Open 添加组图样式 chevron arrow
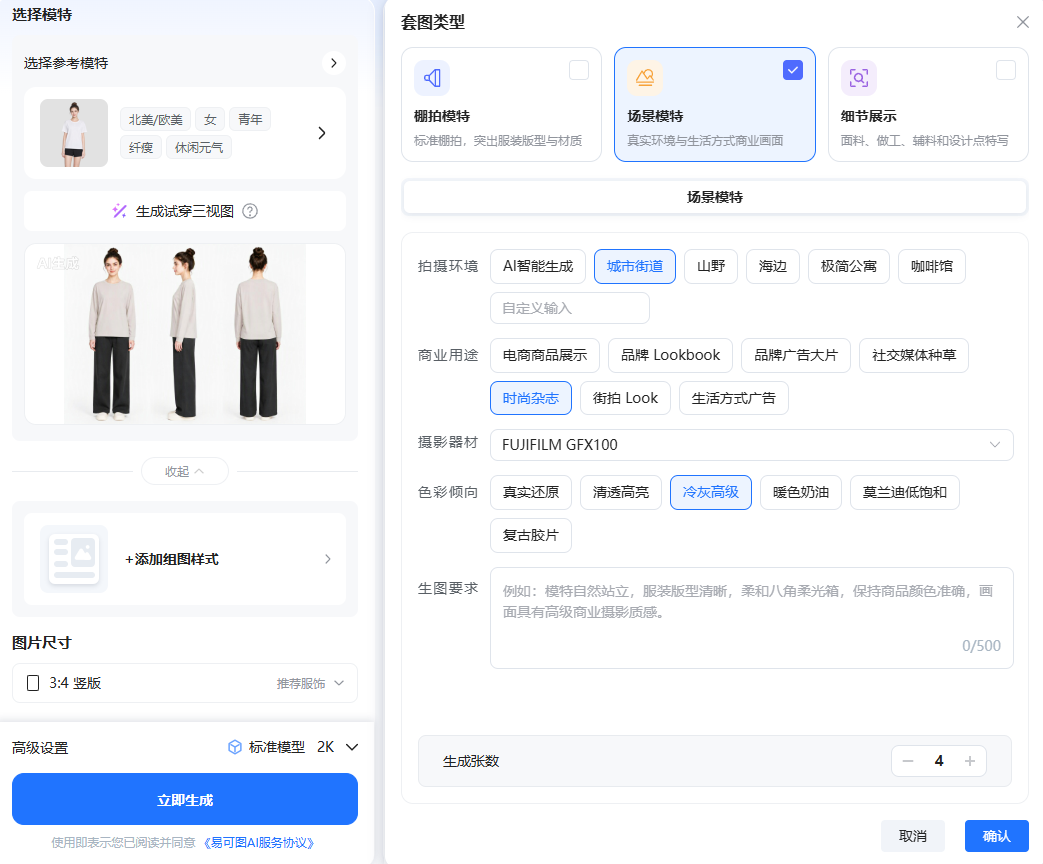 327,559
